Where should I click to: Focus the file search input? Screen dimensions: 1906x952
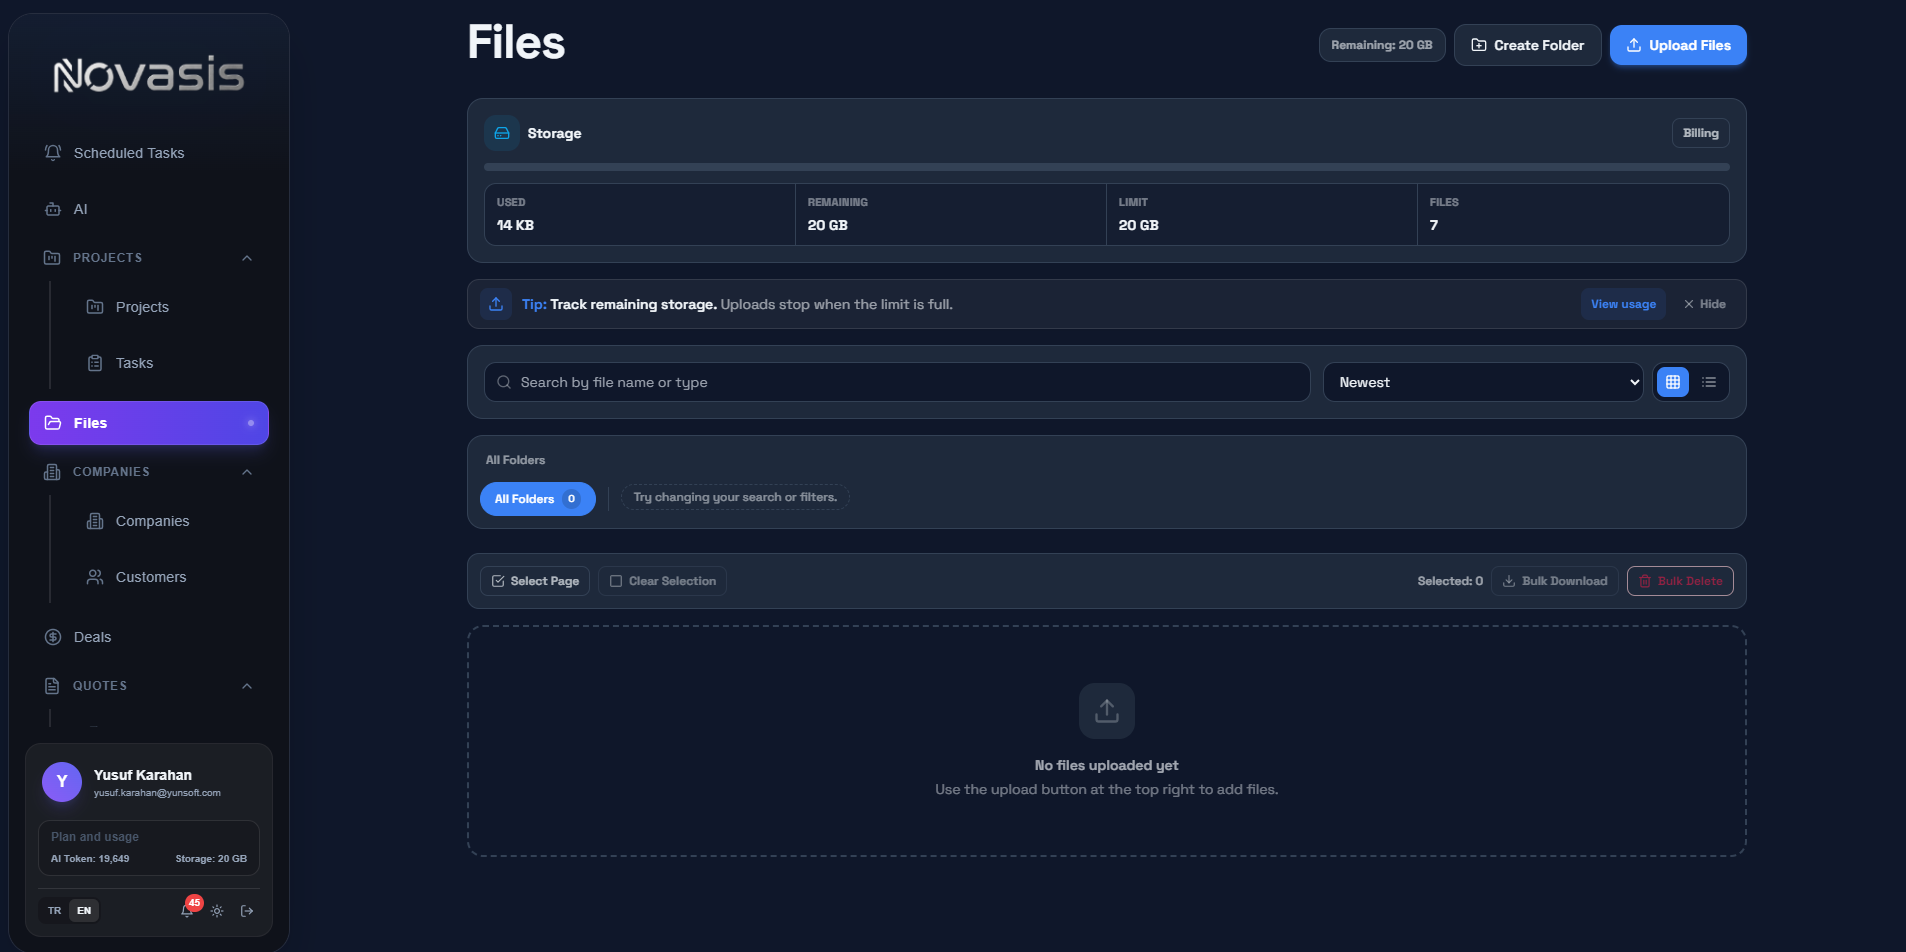pos(897,382)
